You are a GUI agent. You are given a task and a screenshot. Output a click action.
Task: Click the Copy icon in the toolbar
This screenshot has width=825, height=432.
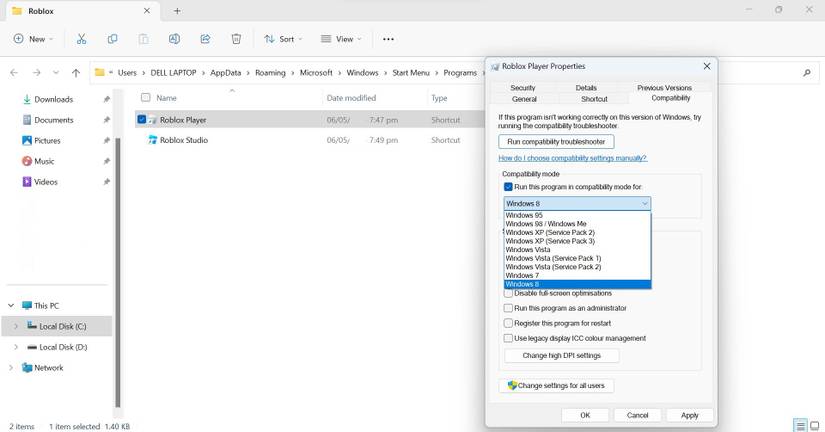click(x=112, y=39)
